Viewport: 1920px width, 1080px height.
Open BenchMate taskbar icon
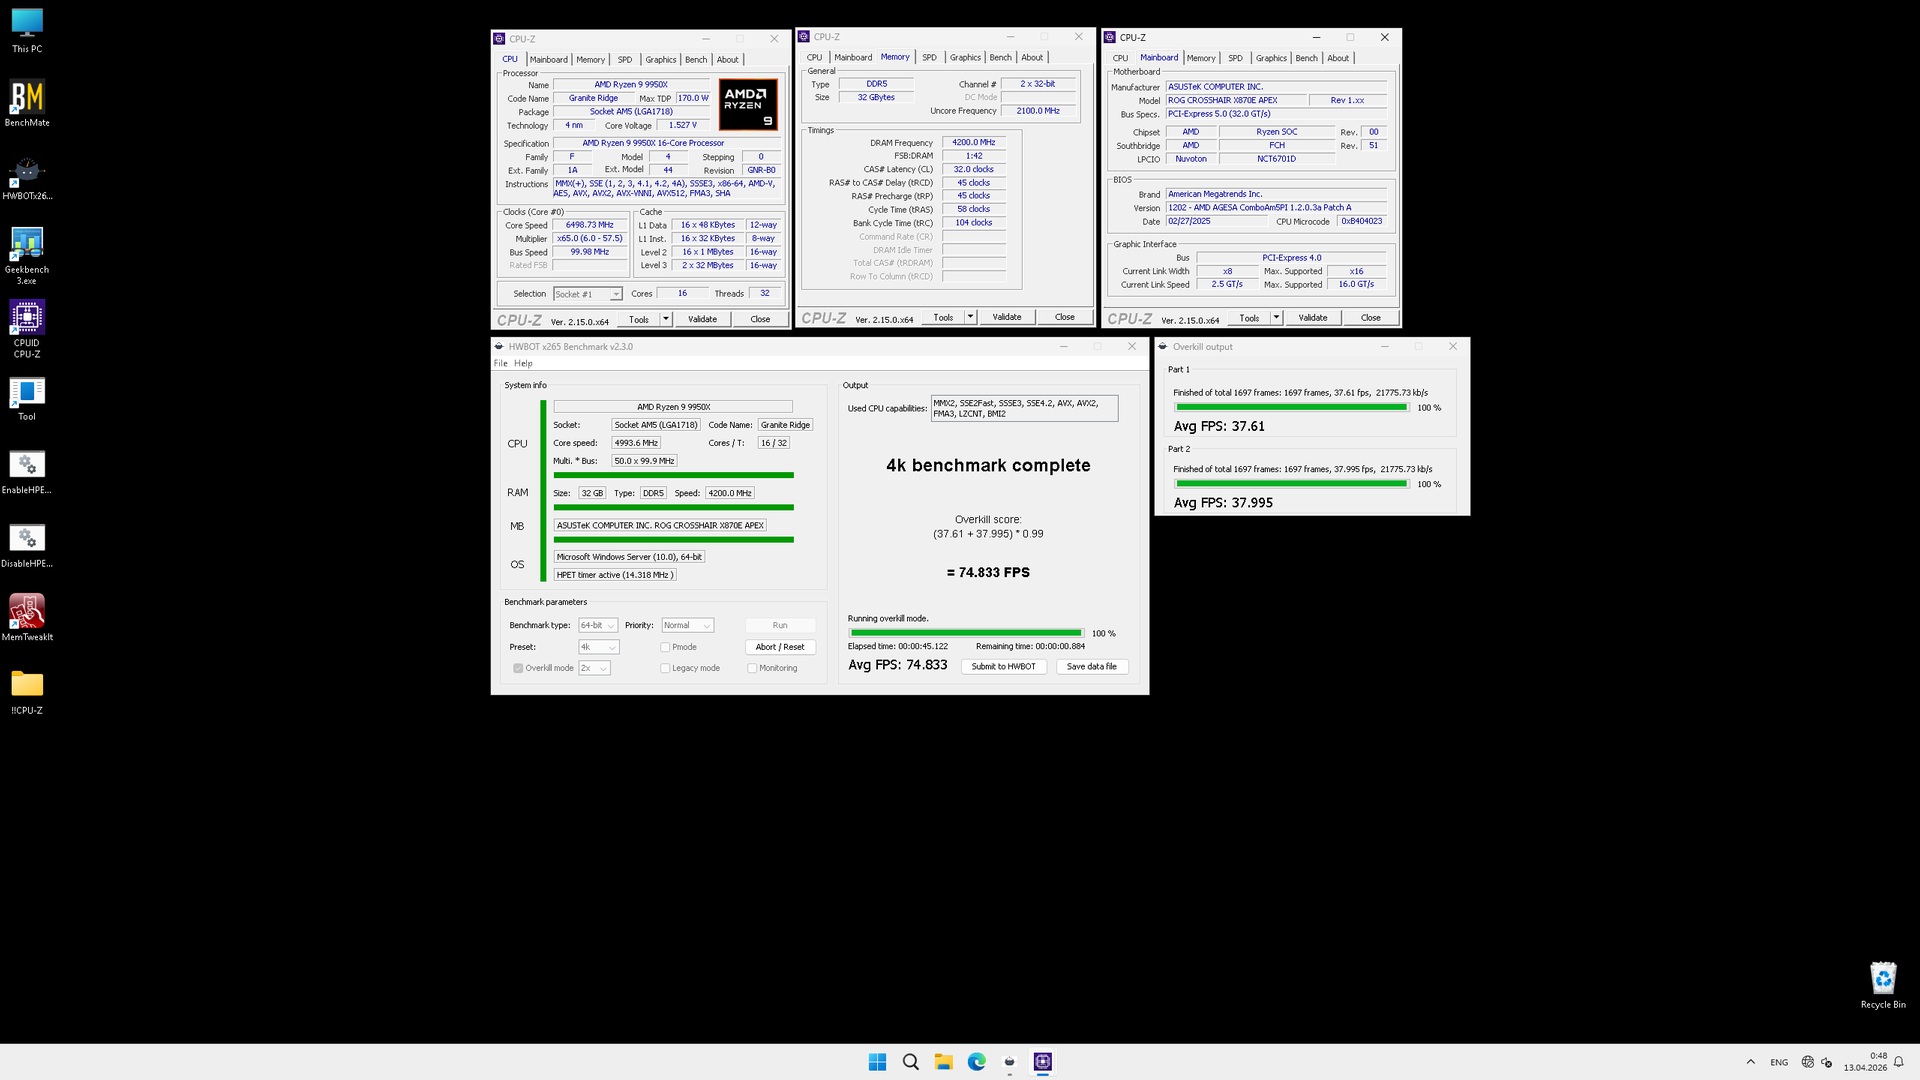(1009, 1062)
